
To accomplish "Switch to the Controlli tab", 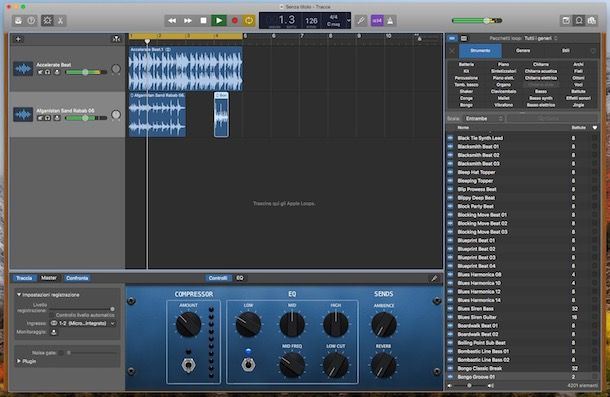I will point(218,278).
